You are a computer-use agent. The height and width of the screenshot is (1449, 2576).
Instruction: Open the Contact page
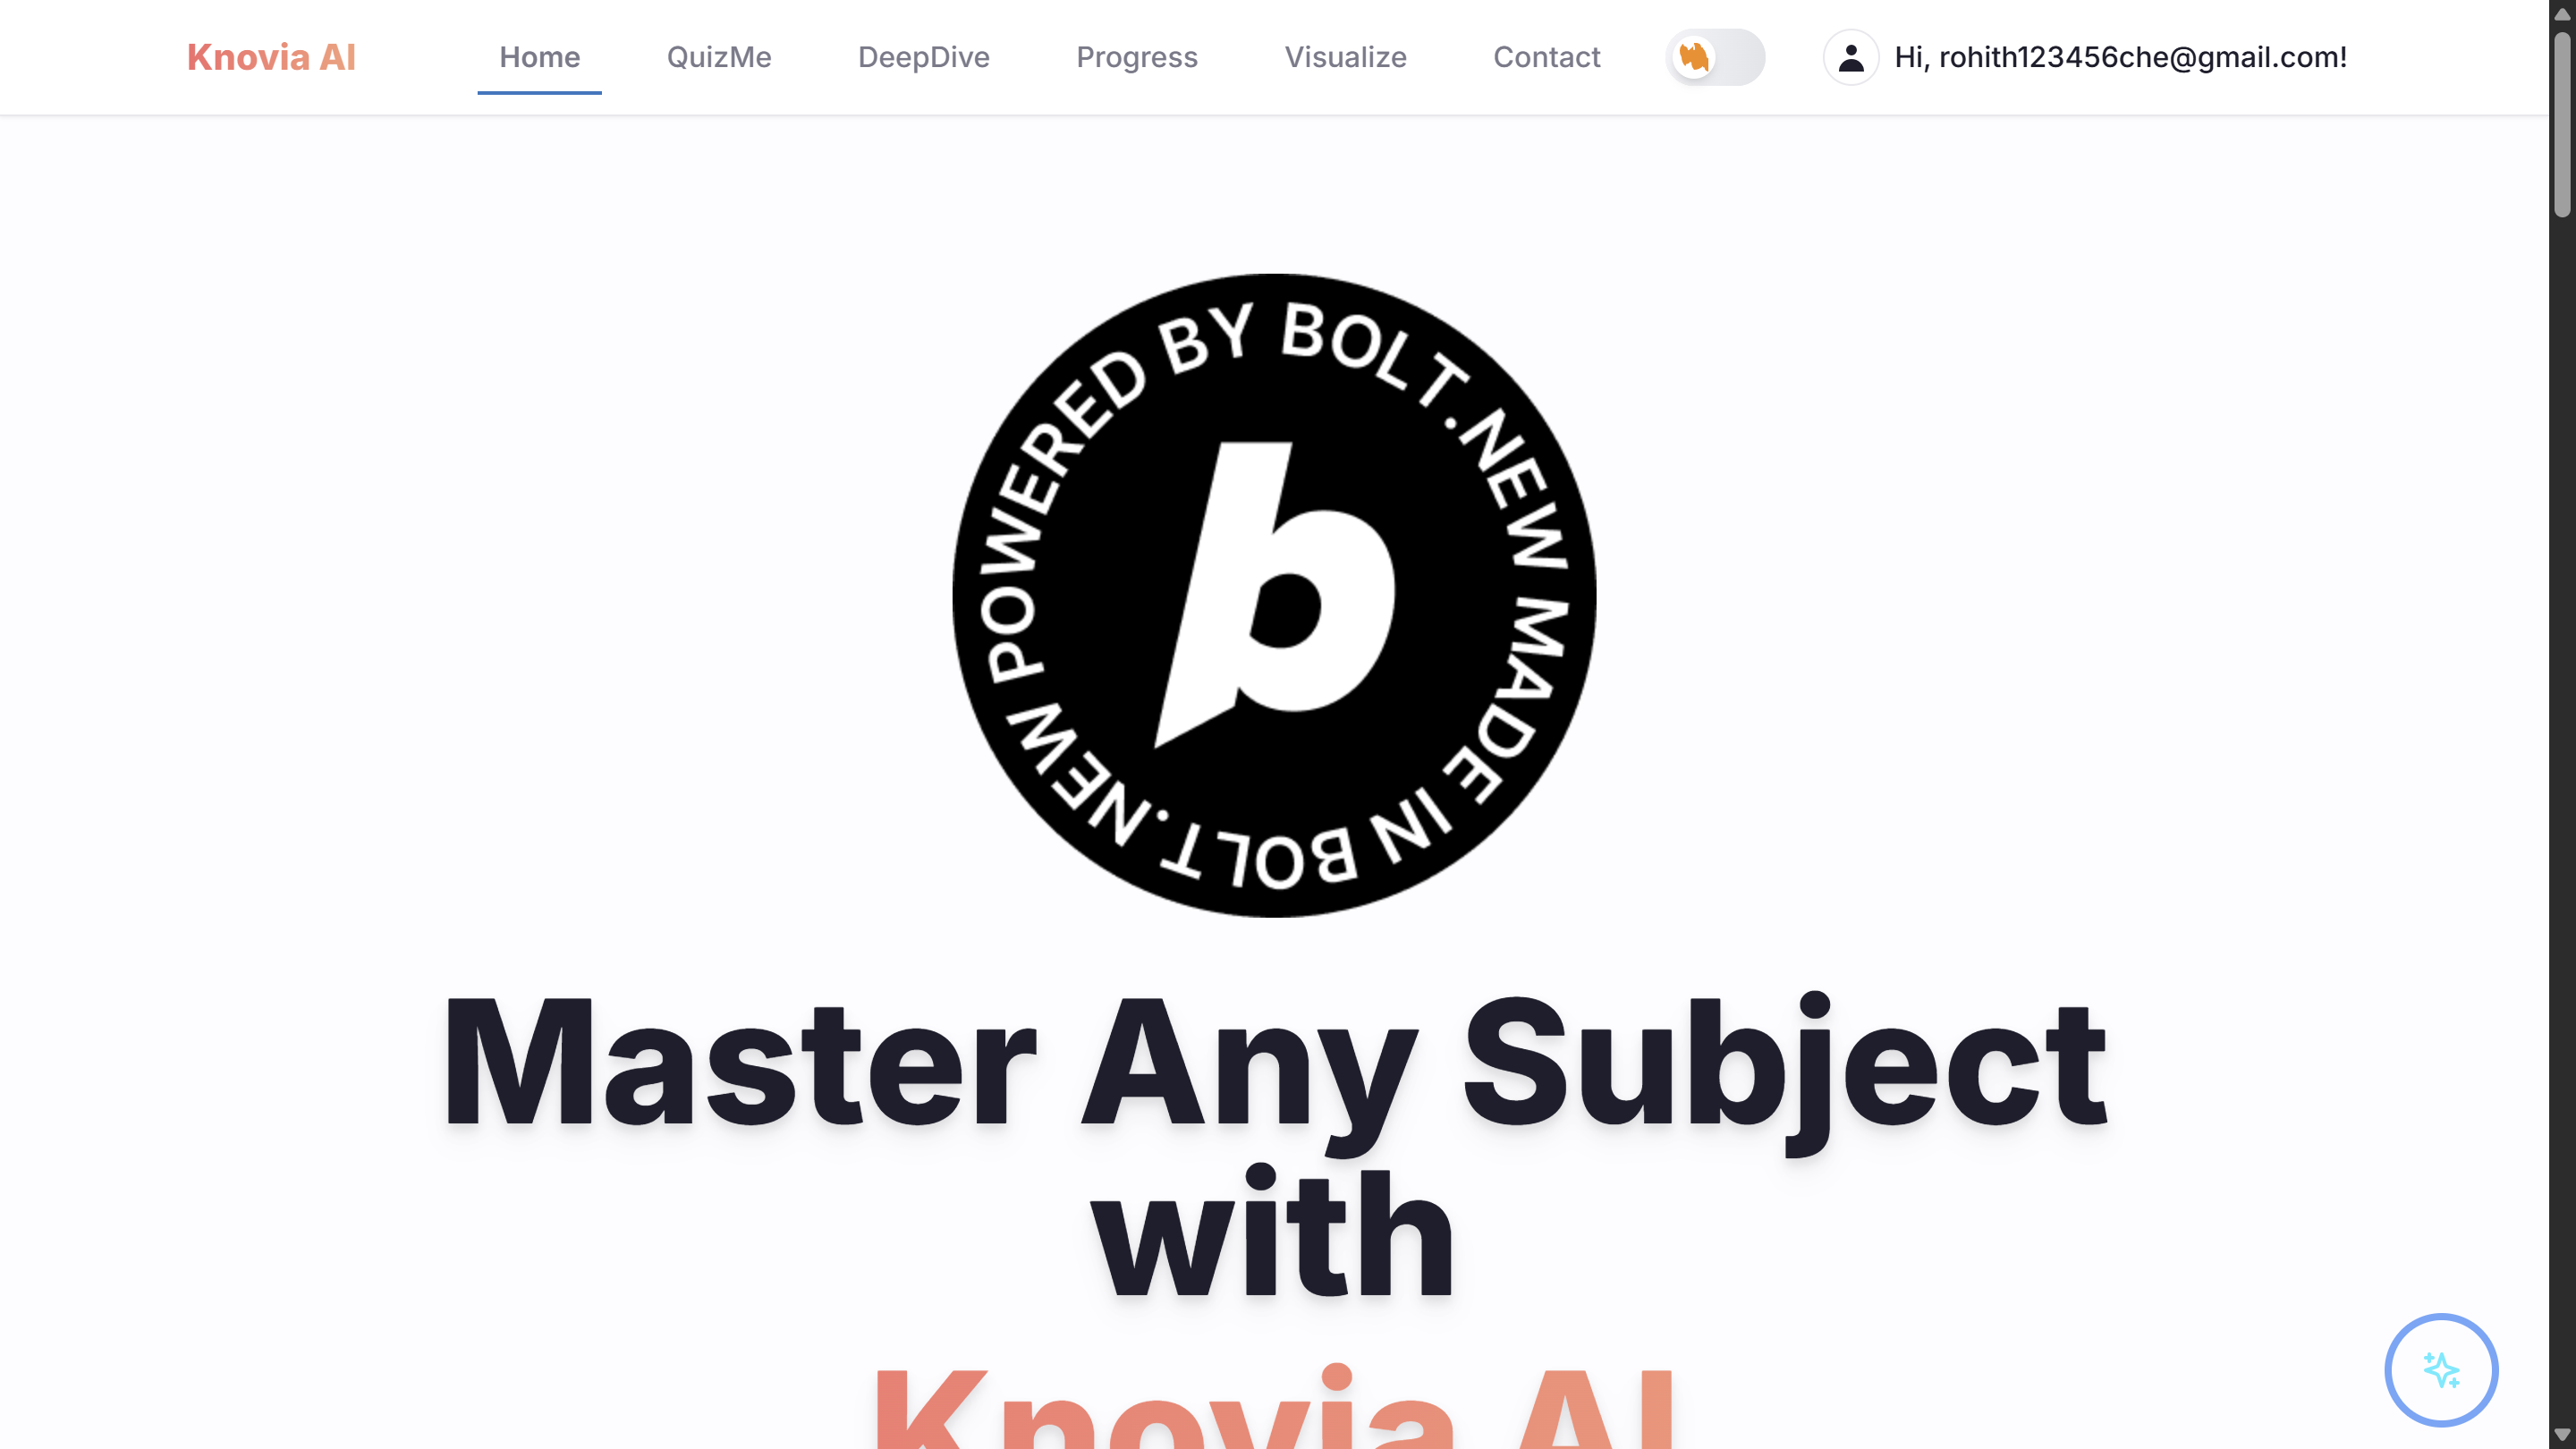1546,57
